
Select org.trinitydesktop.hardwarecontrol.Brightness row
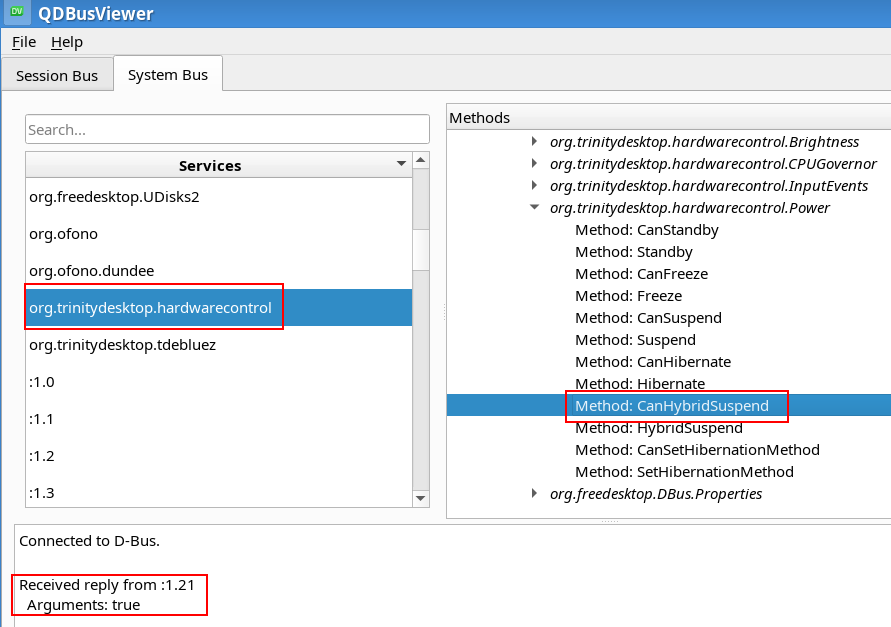coord(704,142)
